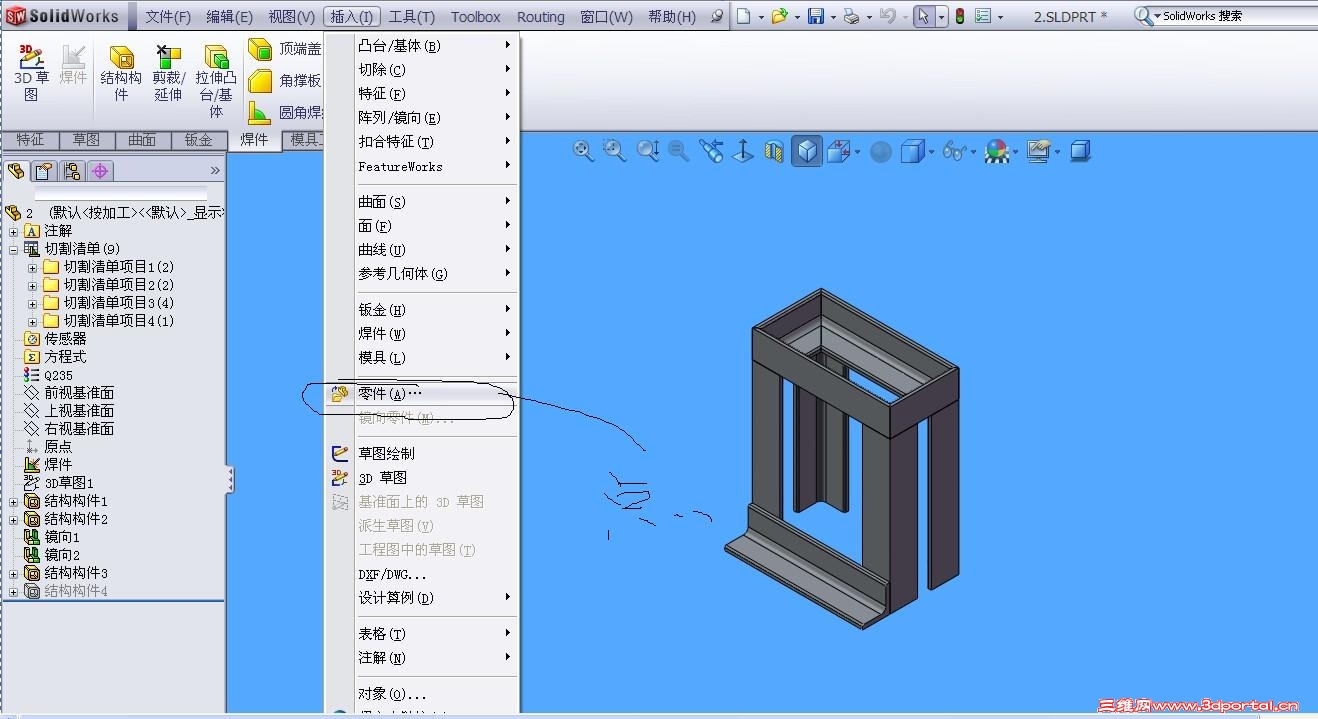Switch to the 曲面 command tab
1318x719 pixels.
point(143,140)
